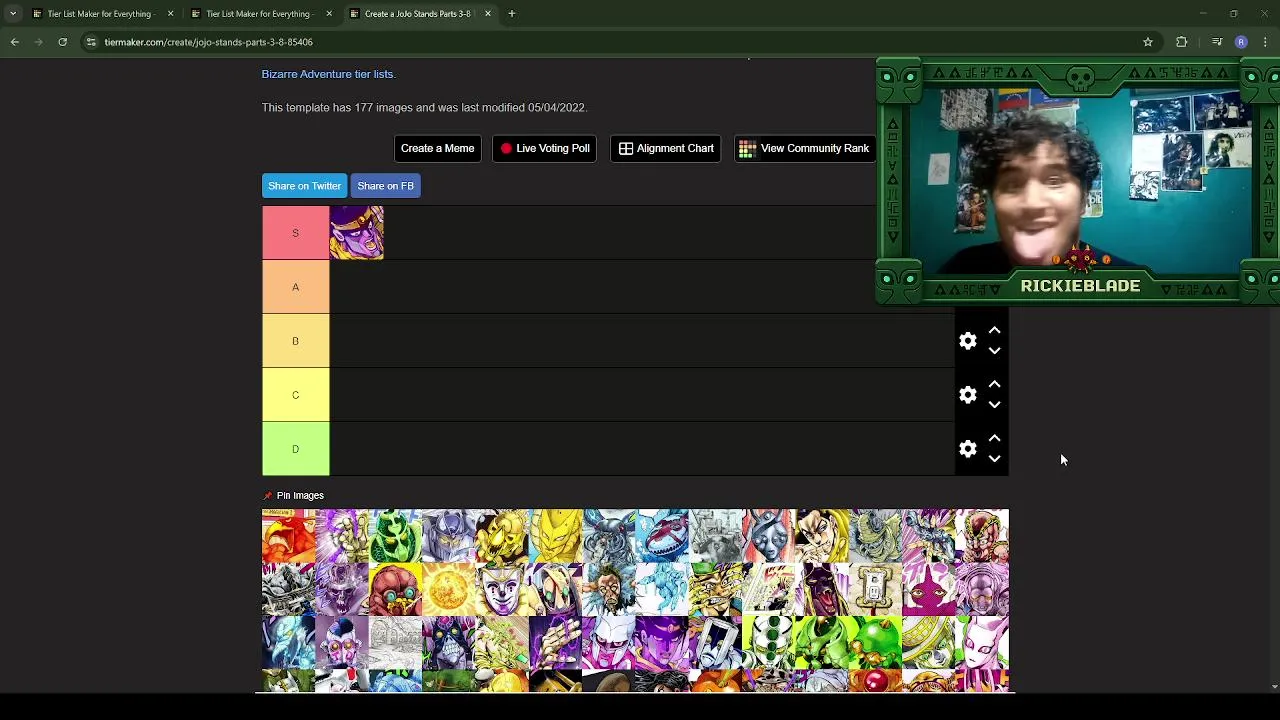Open settings gear for tier row D
This screenshot has width=1280, height=720.
point(967,449)
